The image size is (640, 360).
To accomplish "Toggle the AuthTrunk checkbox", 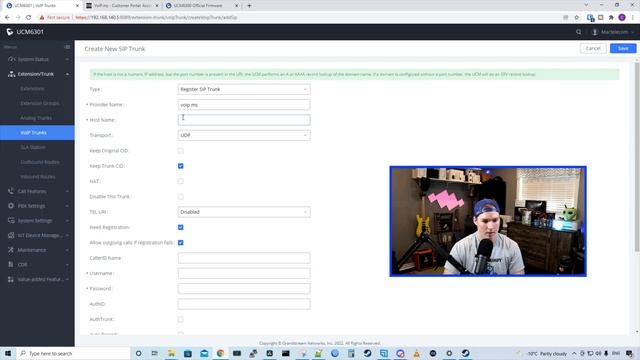I will 180,319.
